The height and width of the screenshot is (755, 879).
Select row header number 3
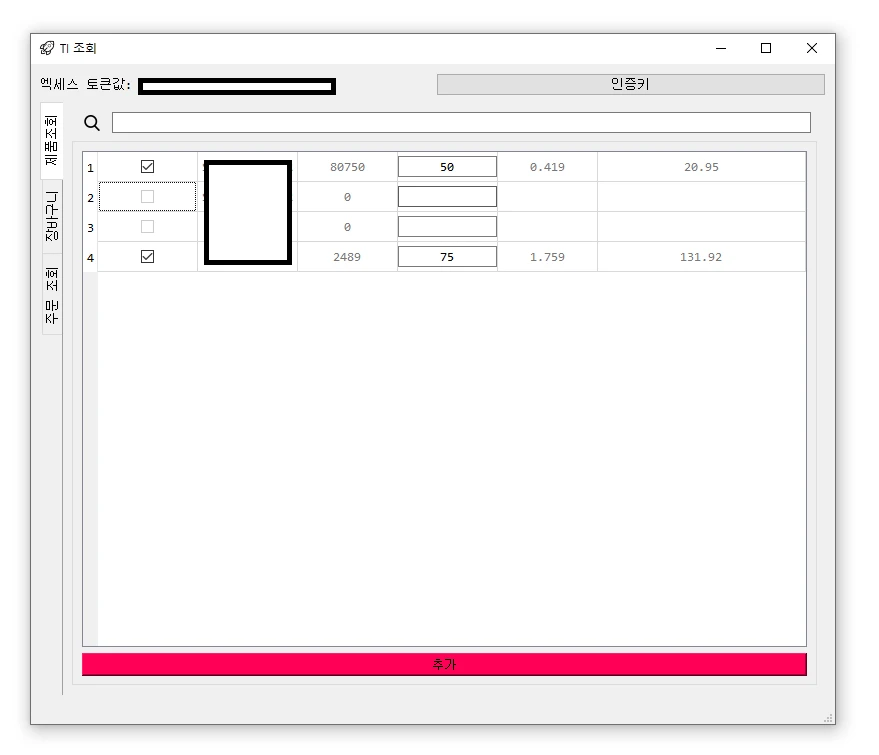coord(90,228)
